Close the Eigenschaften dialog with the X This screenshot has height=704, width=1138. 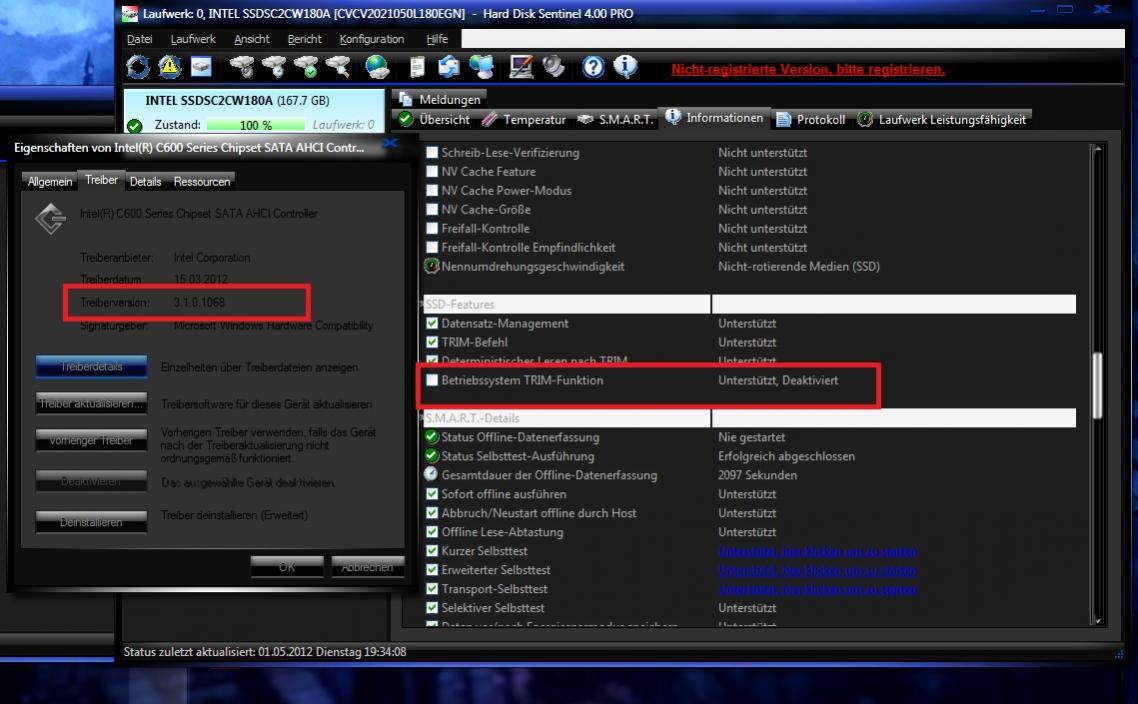(390, 143)
